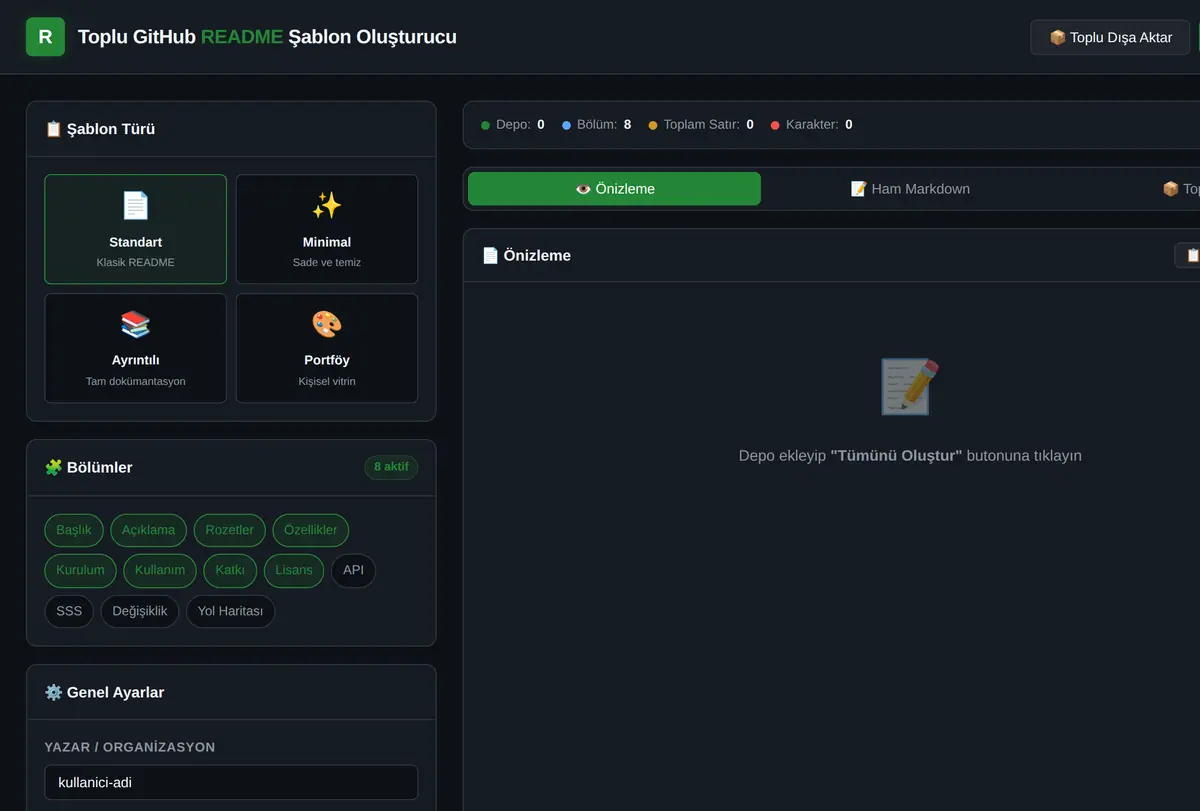The image size is (1200, 811).
Task: Disable the Lisans section chip
Action: click(294, 570)
